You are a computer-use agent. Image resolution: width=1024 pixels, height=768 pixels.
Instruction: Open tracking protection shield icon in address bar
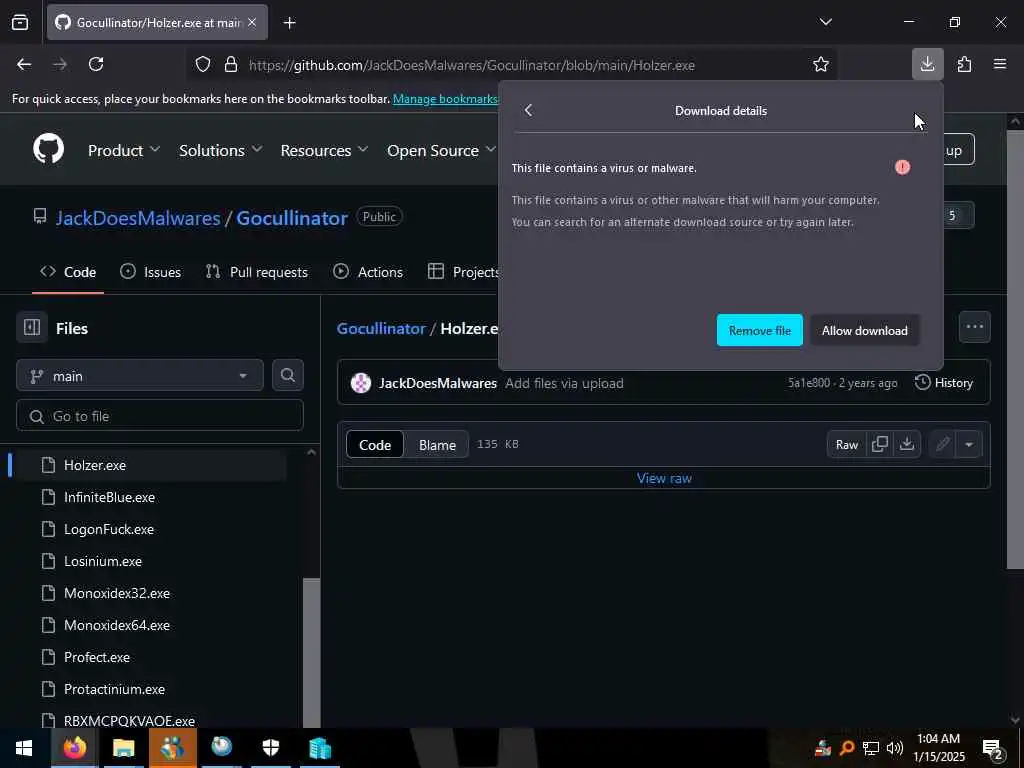click(203, 65)
